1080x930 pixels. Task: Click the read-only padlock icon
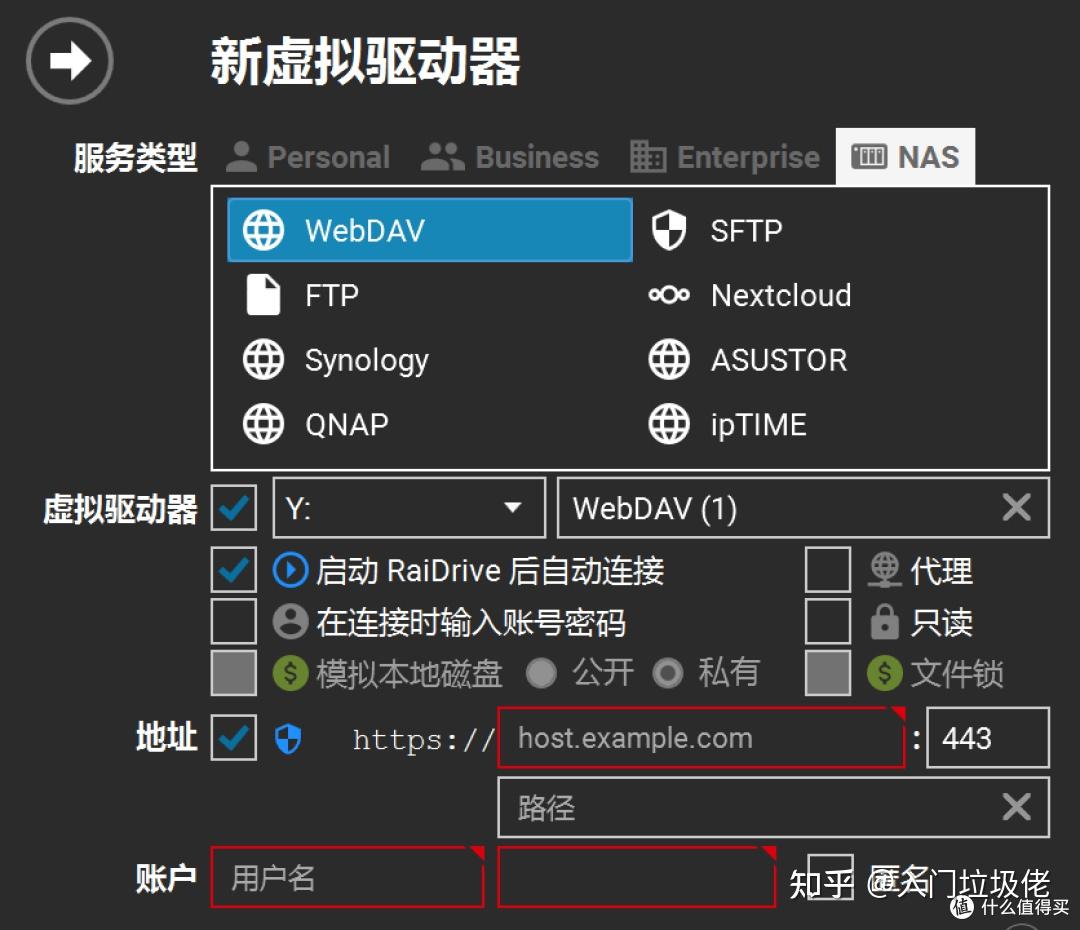point(885,621)
